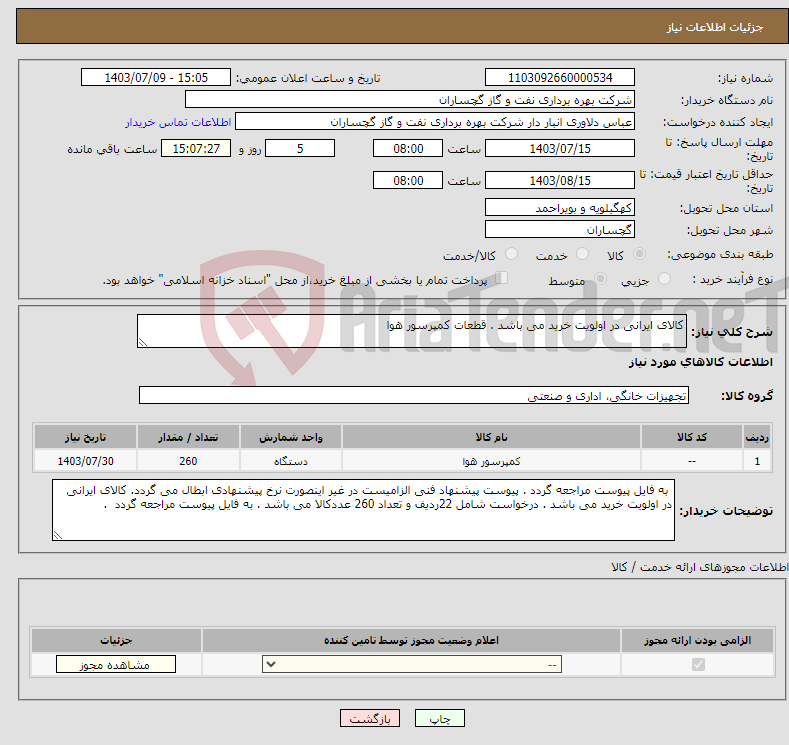Select the کالا radio button

point(639,254)
